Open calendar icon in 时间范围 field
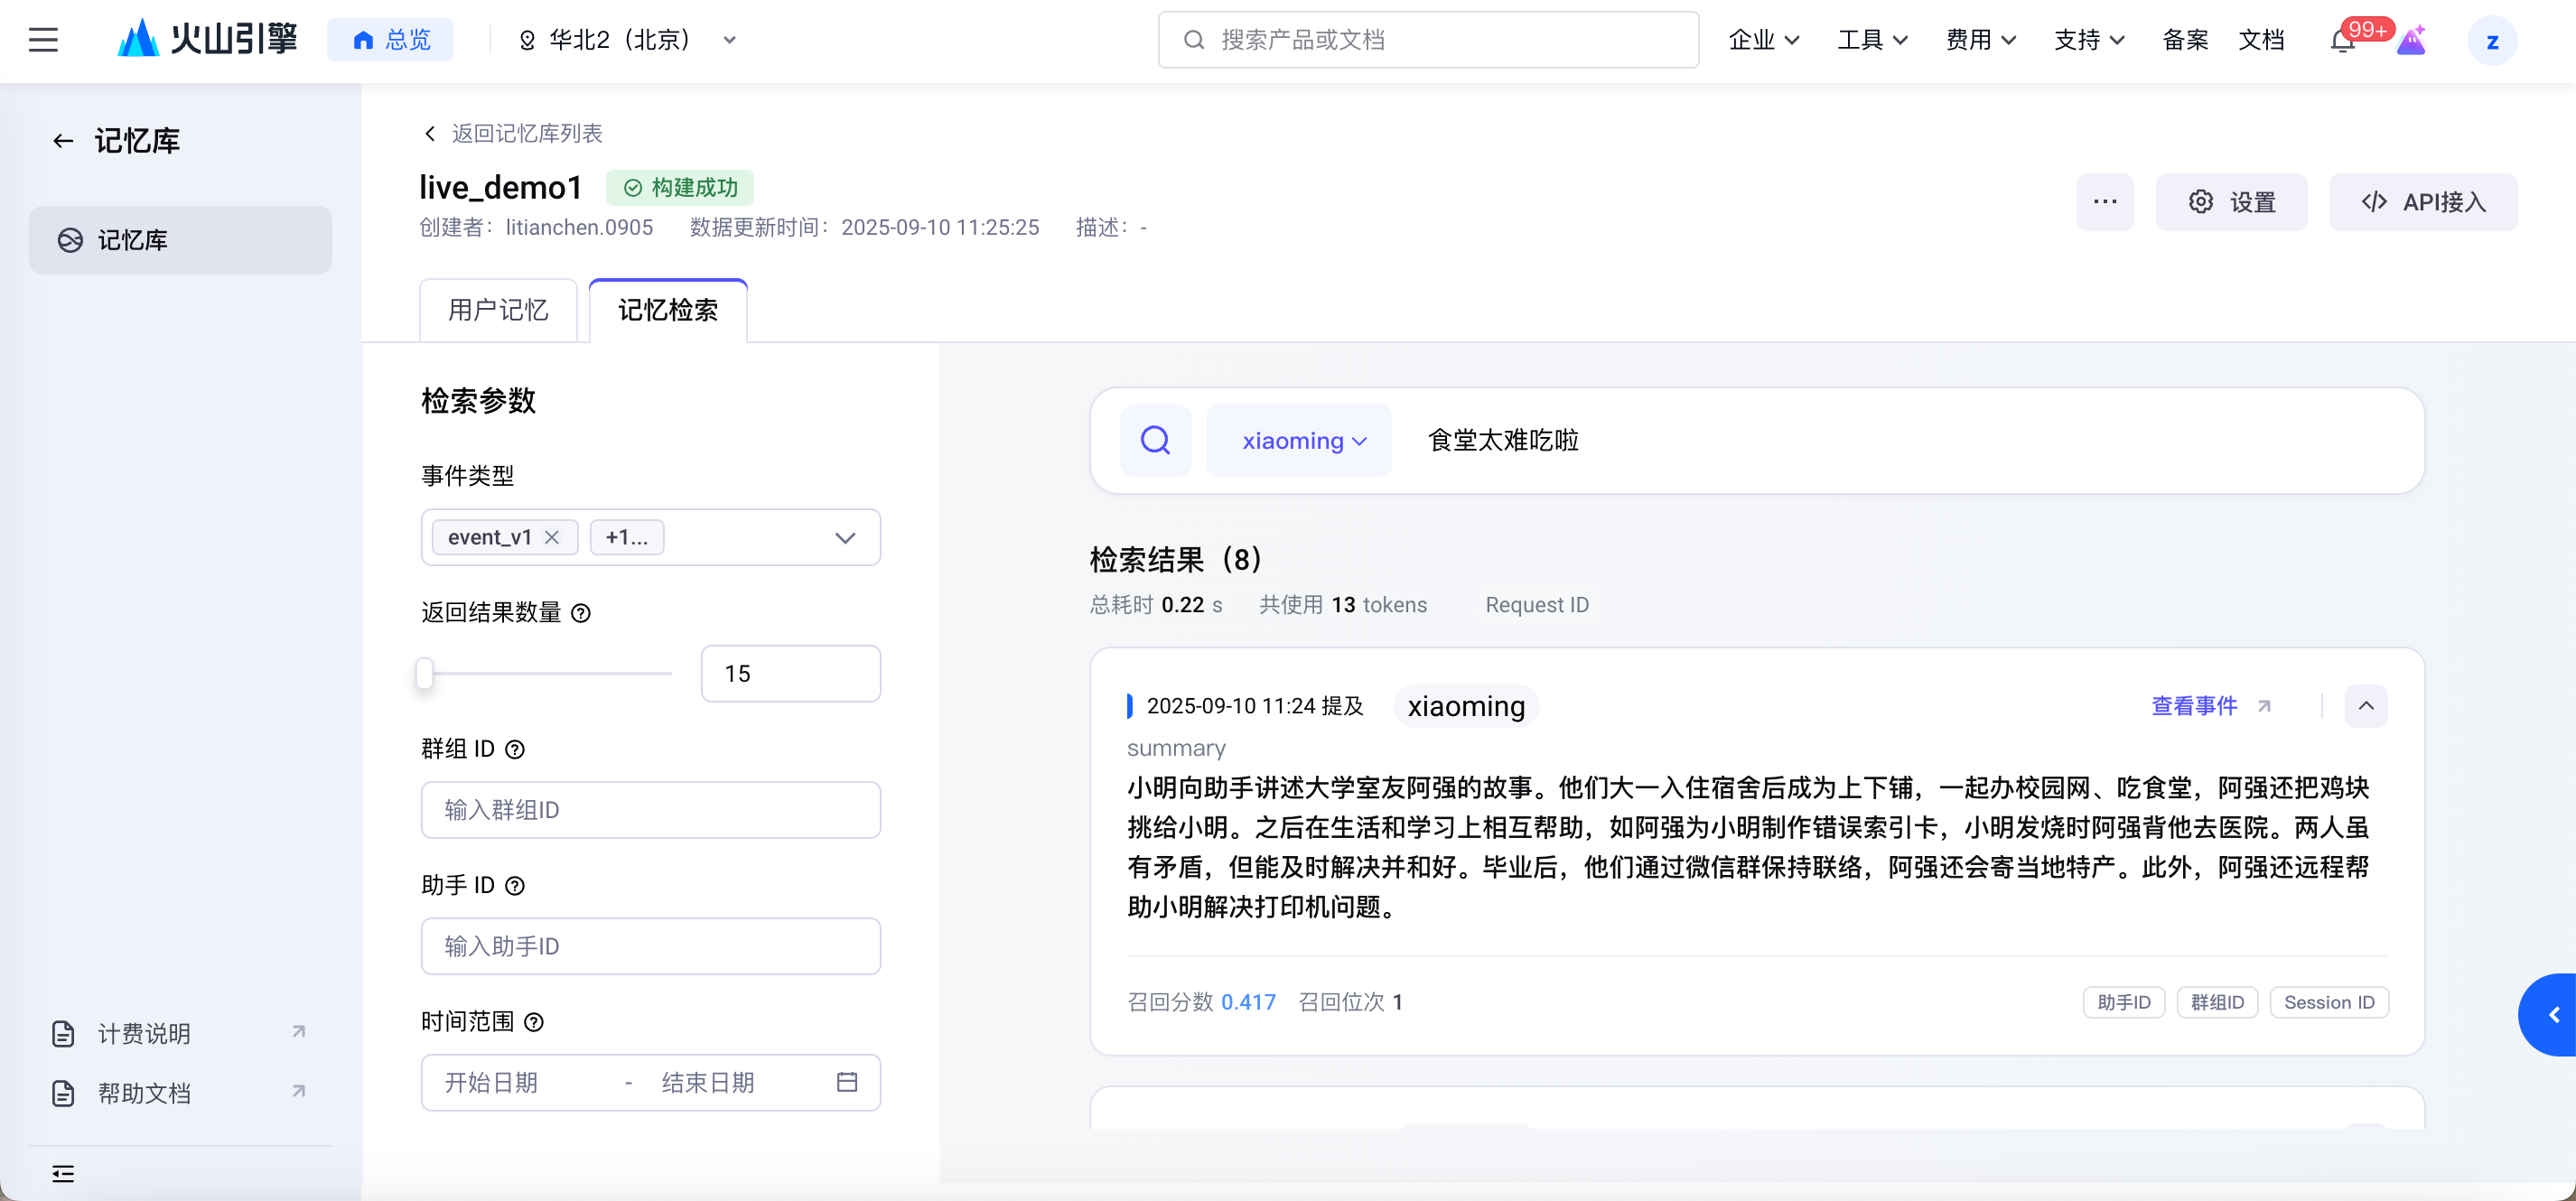 click(846, 1082)
